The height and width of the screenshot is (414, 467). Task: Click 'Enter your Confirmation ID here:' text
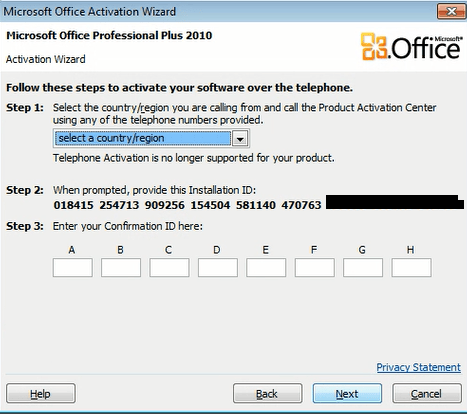pyautogui.click(x=128, y=226)
